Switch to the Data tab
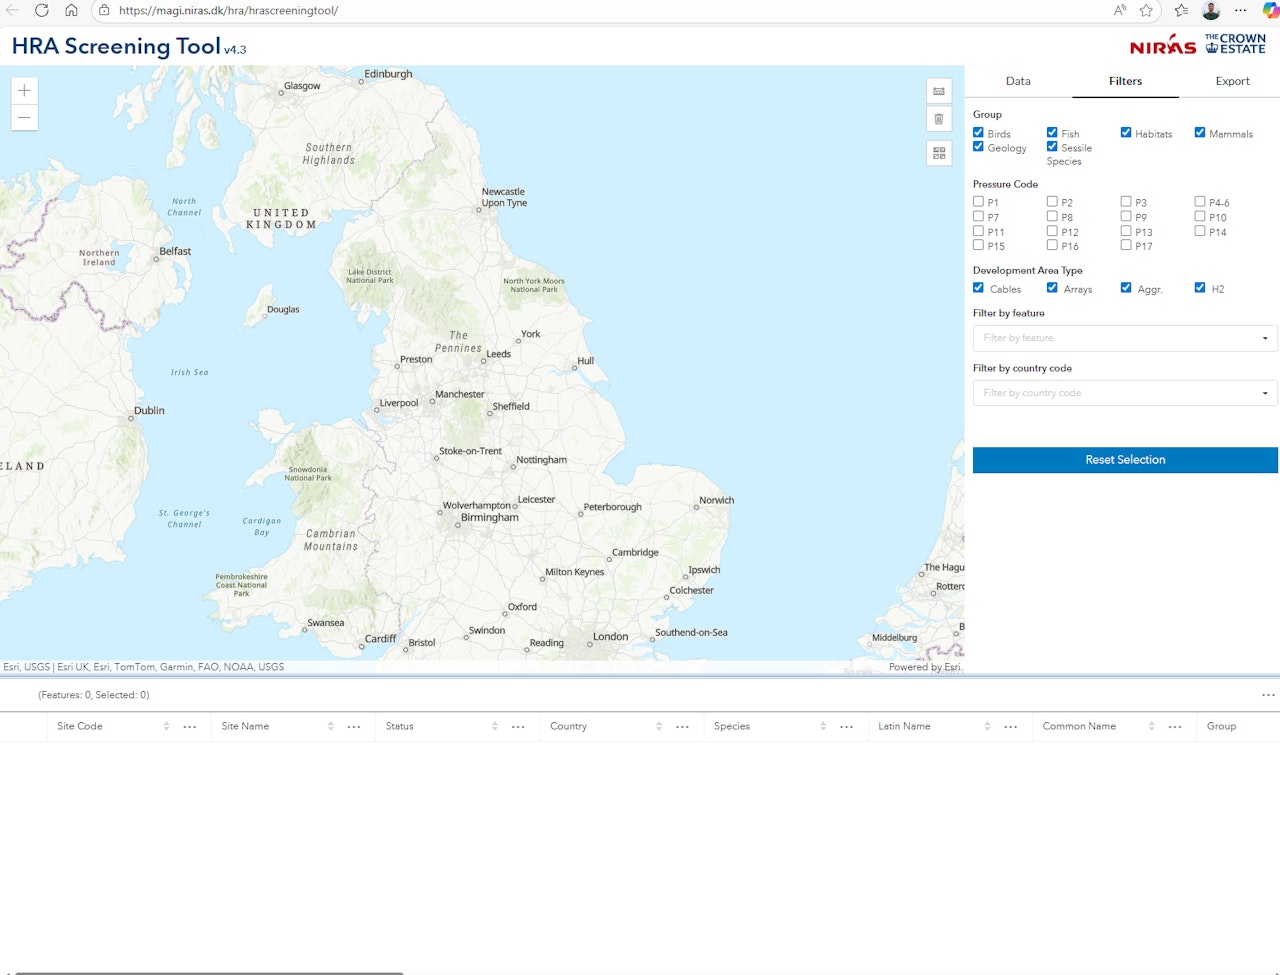 click(x=1018, y=81)
